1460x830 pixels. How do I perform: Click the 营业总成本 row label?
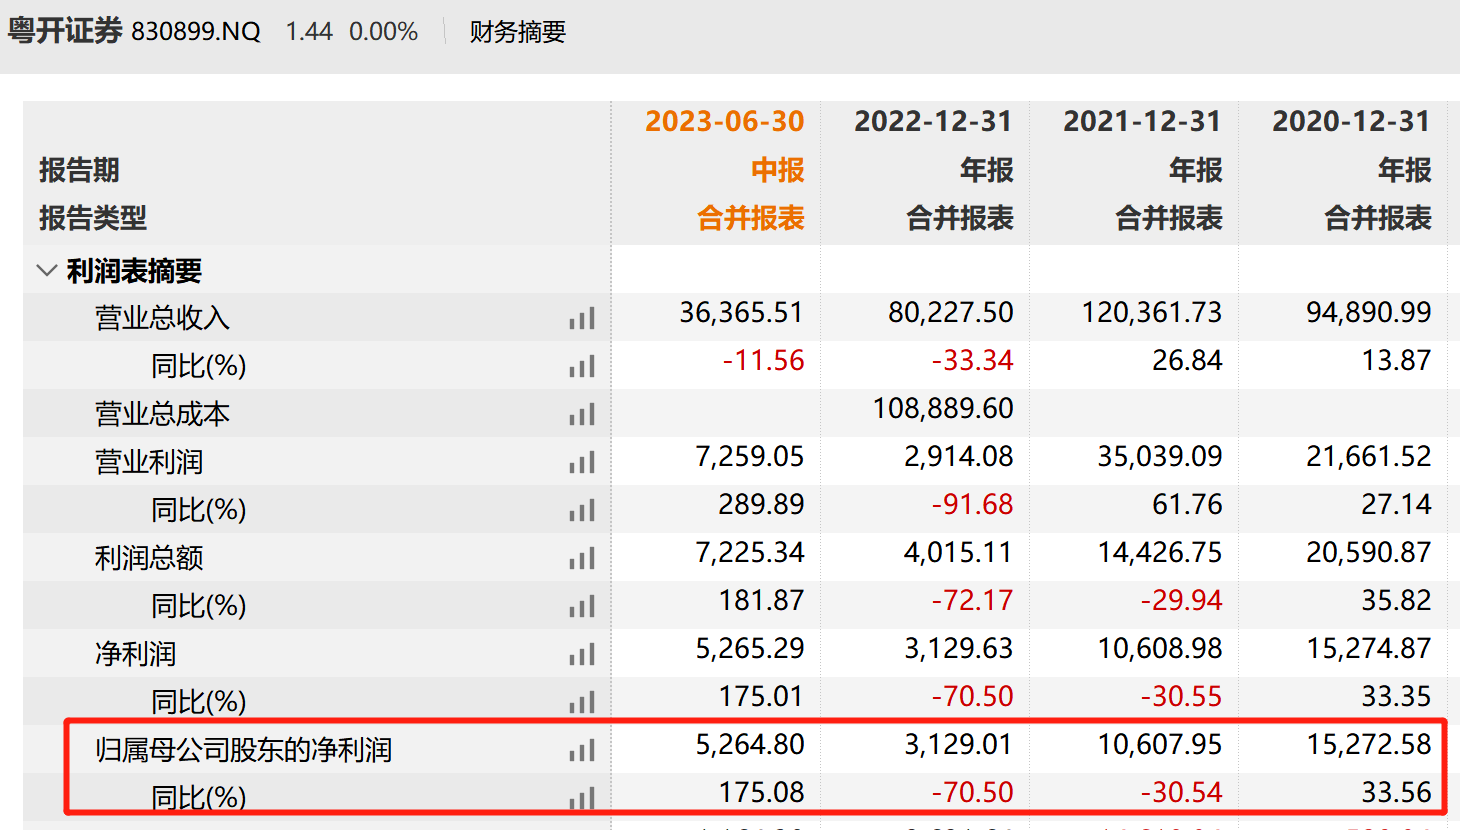point(162,414)
